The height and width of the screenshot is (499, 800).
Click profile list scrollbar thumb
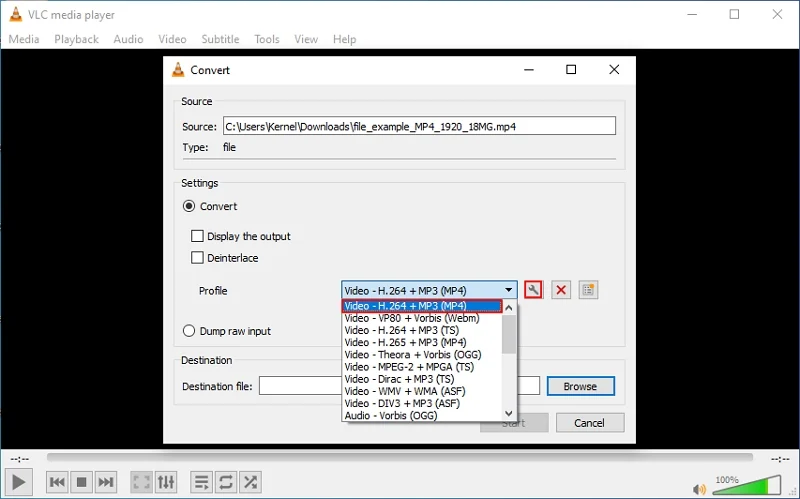click(509, 334)
